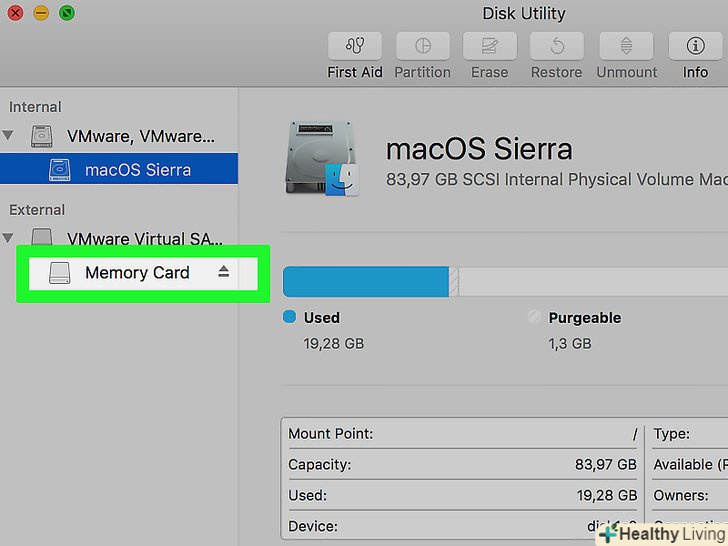Minimize the Disk Utility window
The height and width of the screenshot is (546, 728).
coord(41,14)
